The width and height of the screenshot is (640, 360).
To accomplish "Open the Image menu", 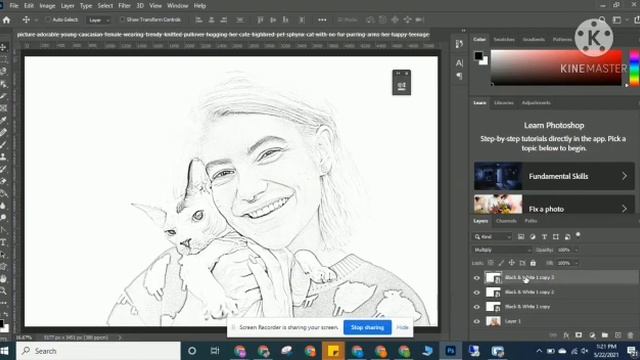I will [x=47, y=6].
